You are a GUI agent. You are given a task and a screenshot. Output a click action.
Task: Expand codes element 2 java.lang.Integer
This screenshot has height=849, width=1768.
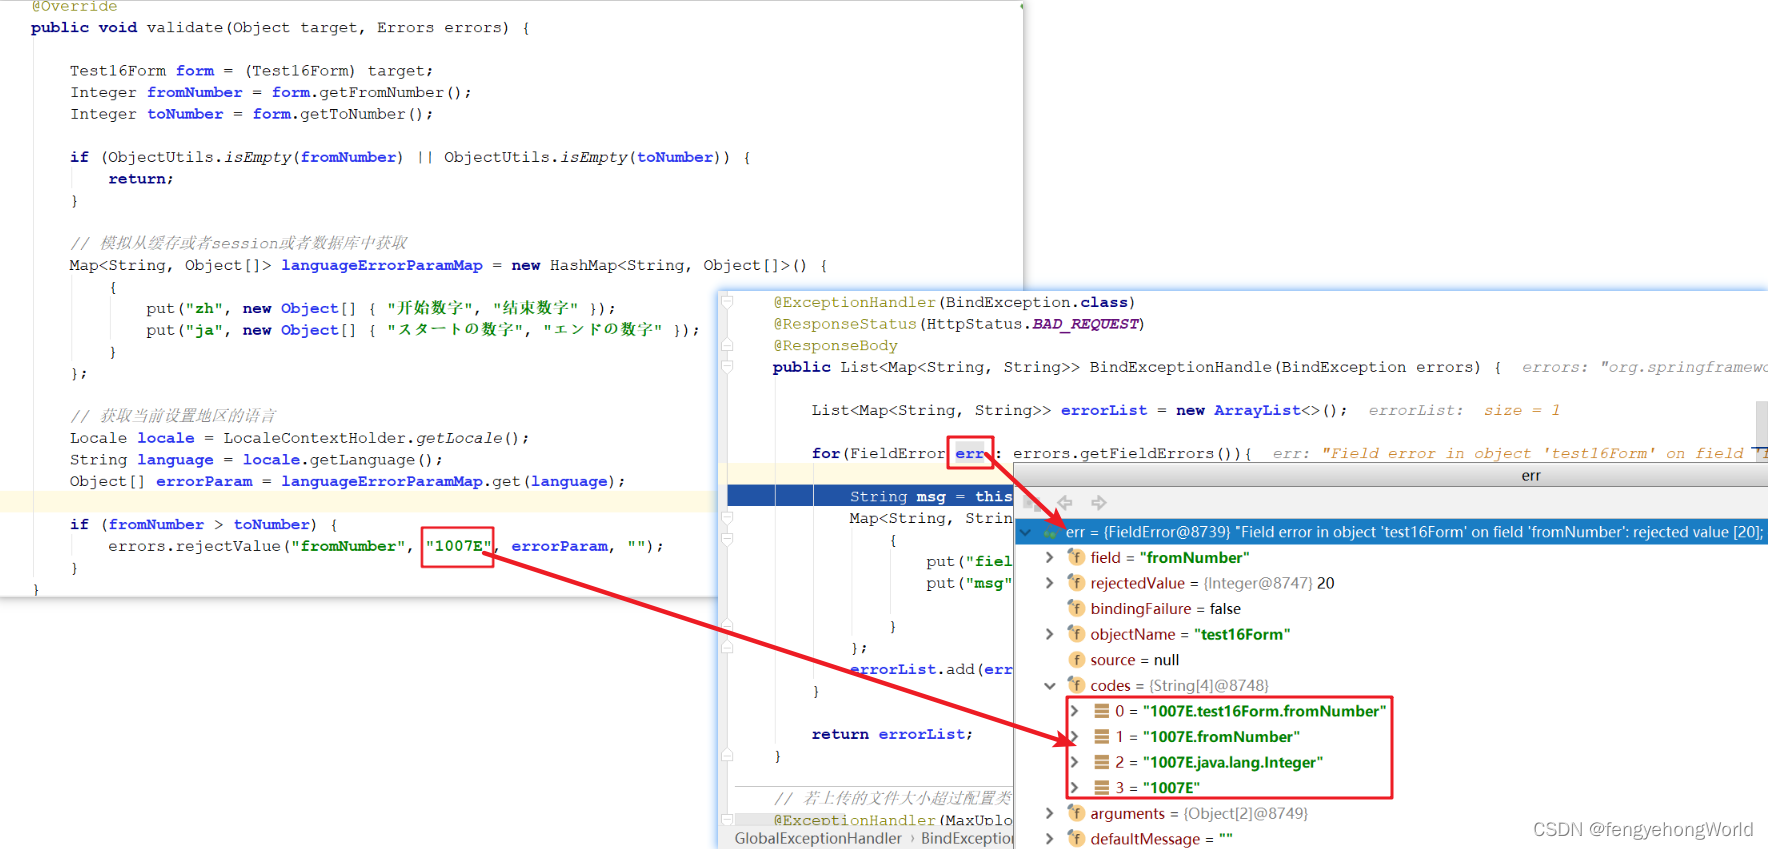click(x=1075, y=762)
